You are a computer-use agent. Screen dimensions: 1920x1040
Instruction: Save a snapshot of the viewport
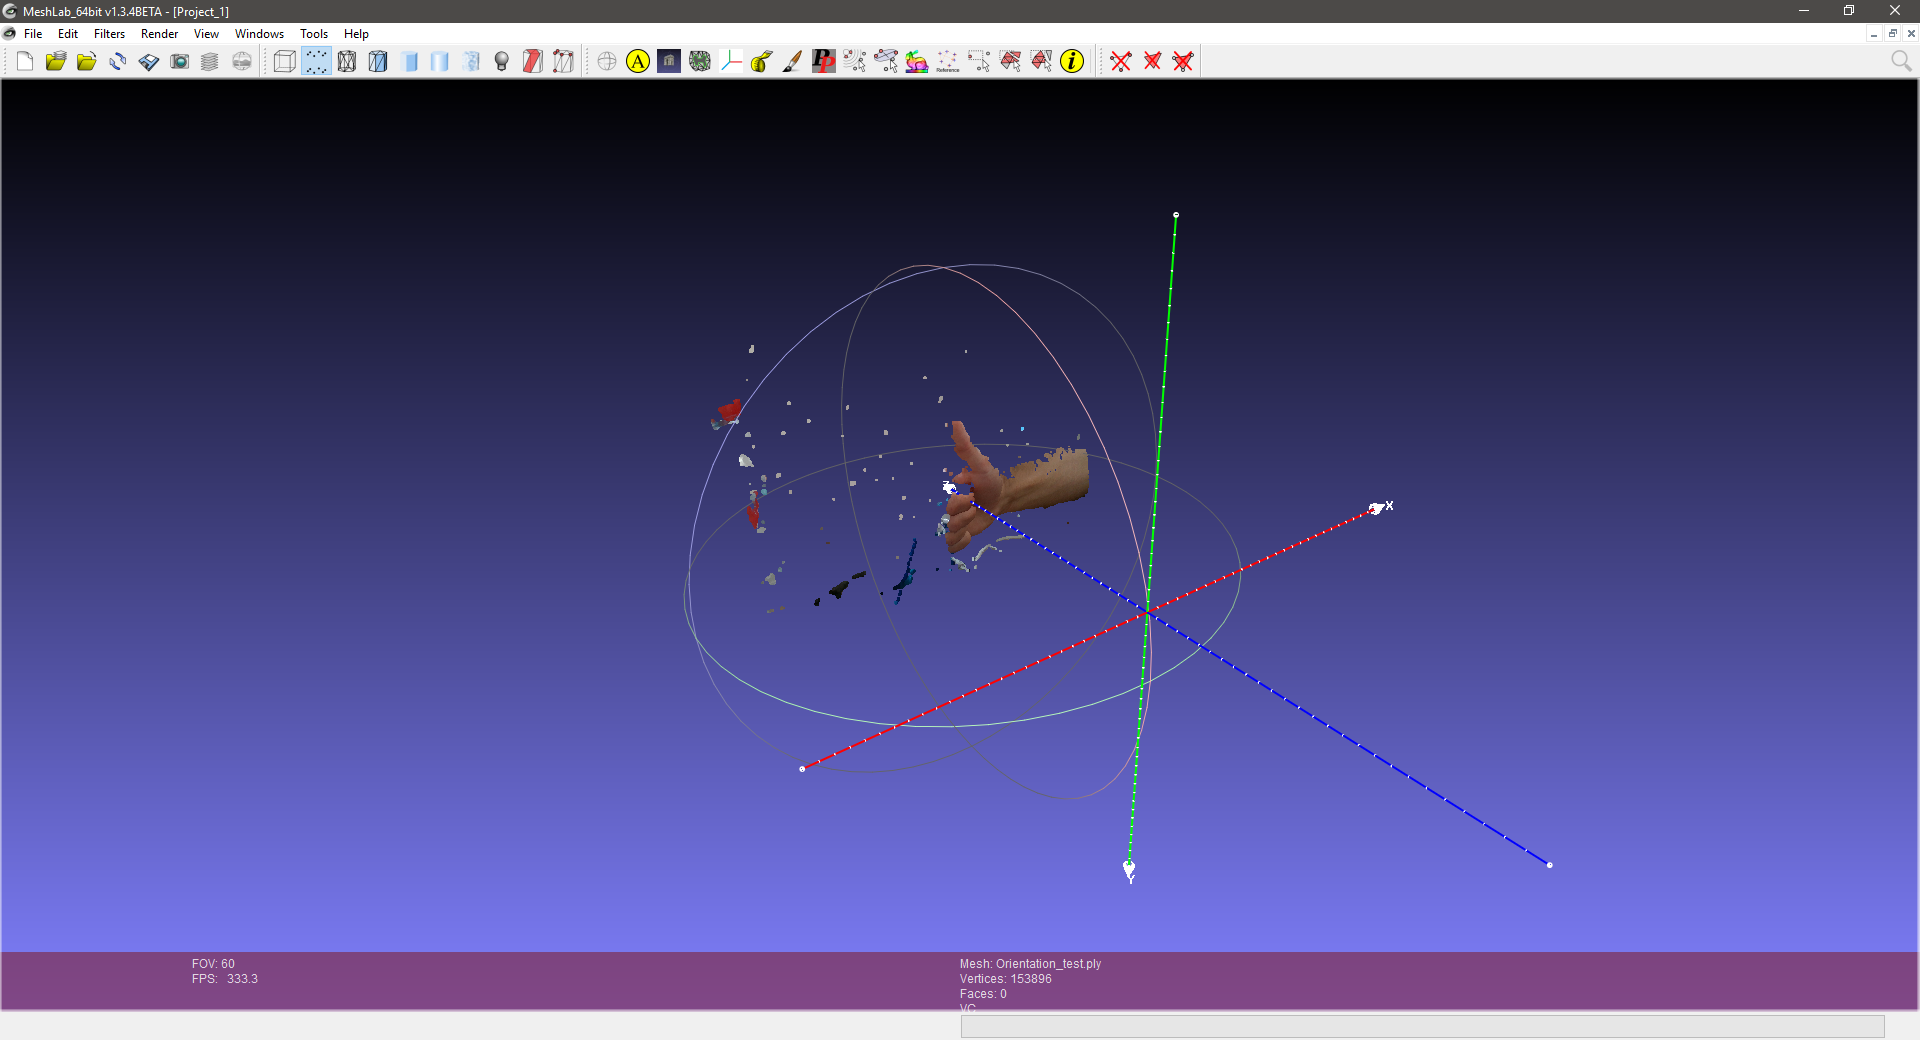click(180, 61)
